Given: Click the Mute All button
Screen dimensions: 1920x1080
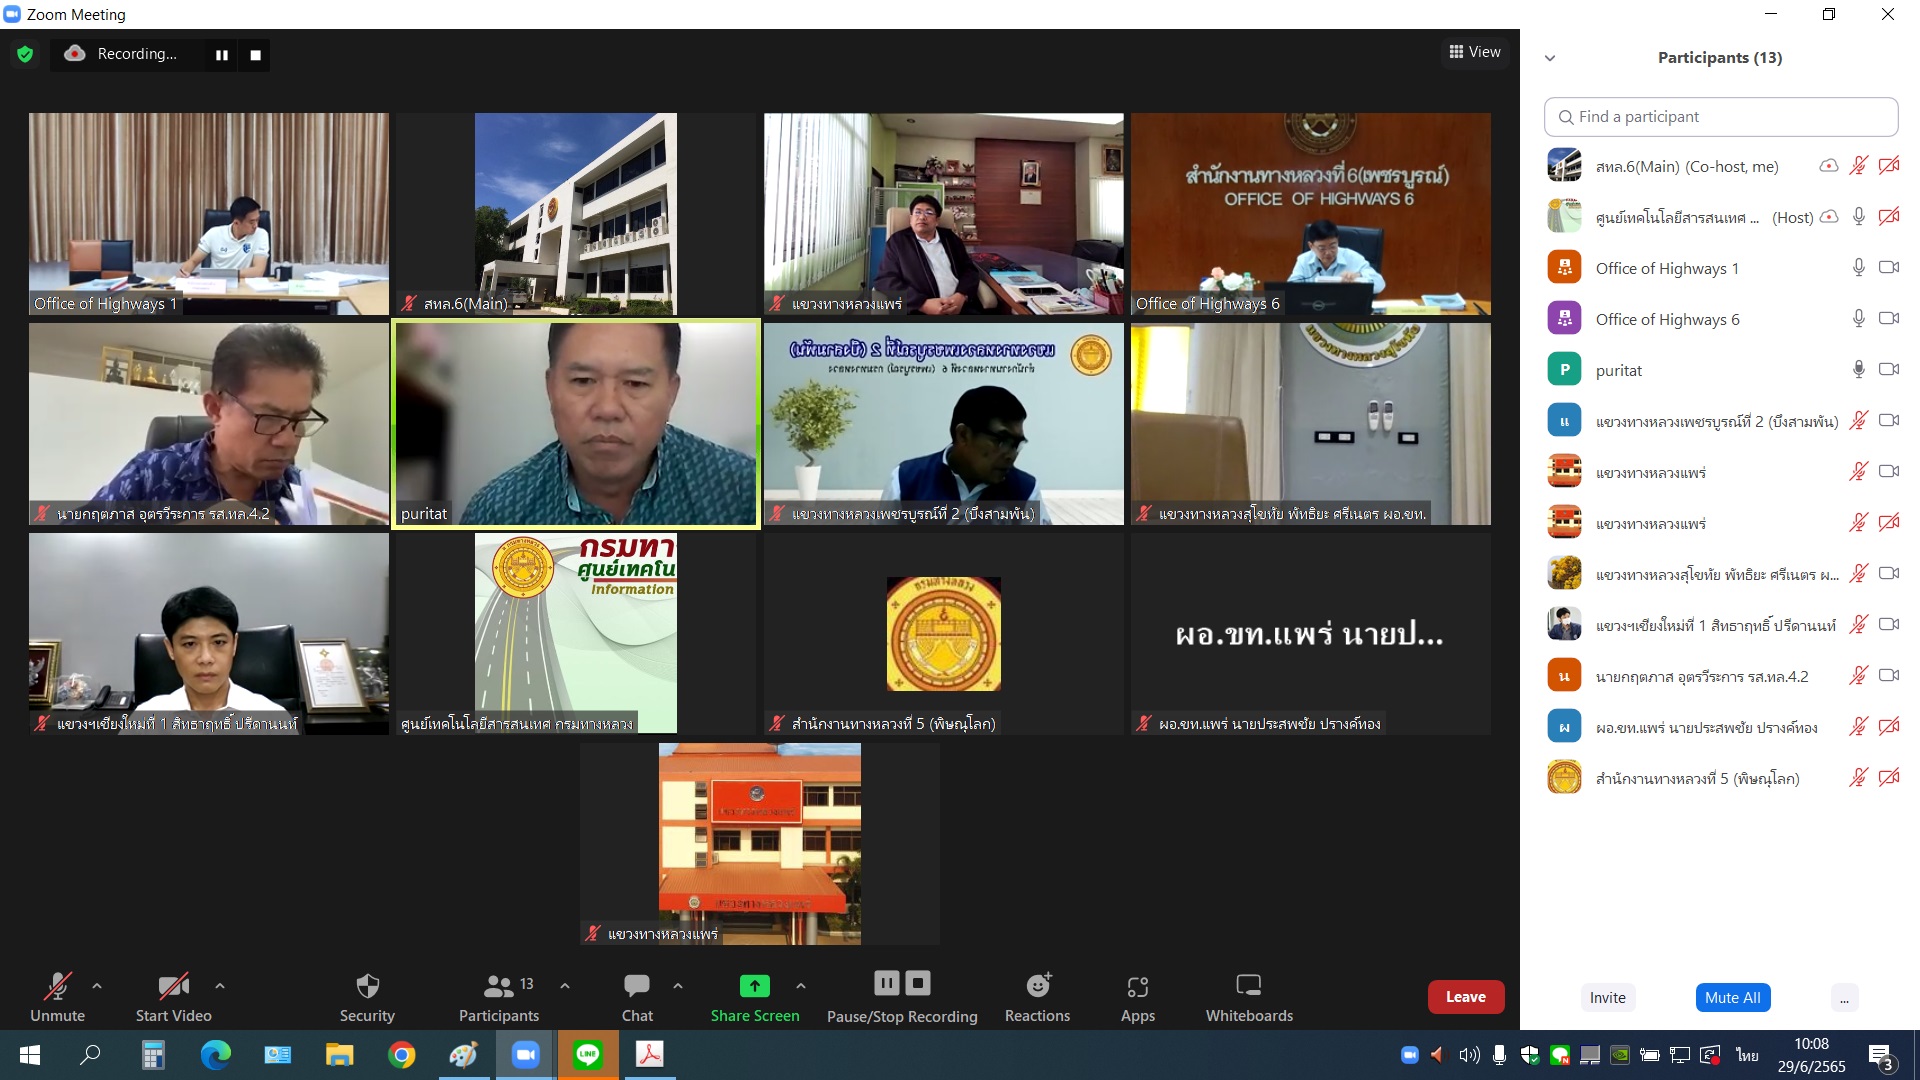Looking at the screenshot, I should 1732,997.
